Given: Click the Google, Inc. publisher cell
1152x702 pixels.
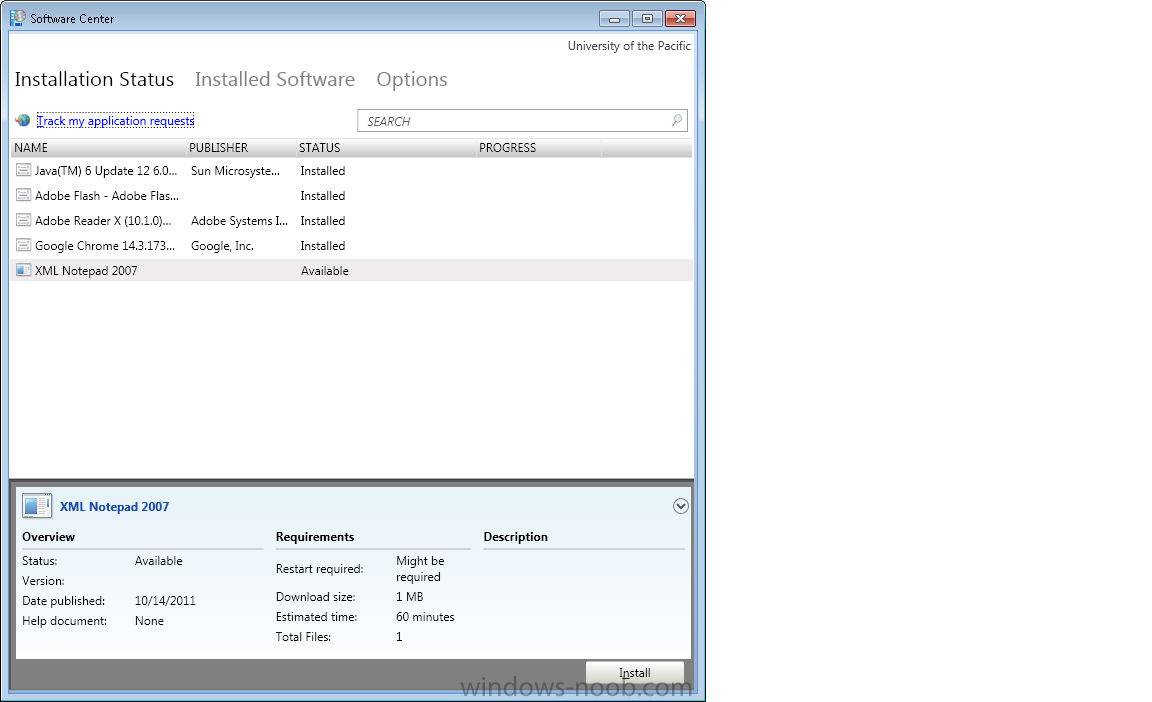Looking at the screenshot, I should click(x=222, y=245).
